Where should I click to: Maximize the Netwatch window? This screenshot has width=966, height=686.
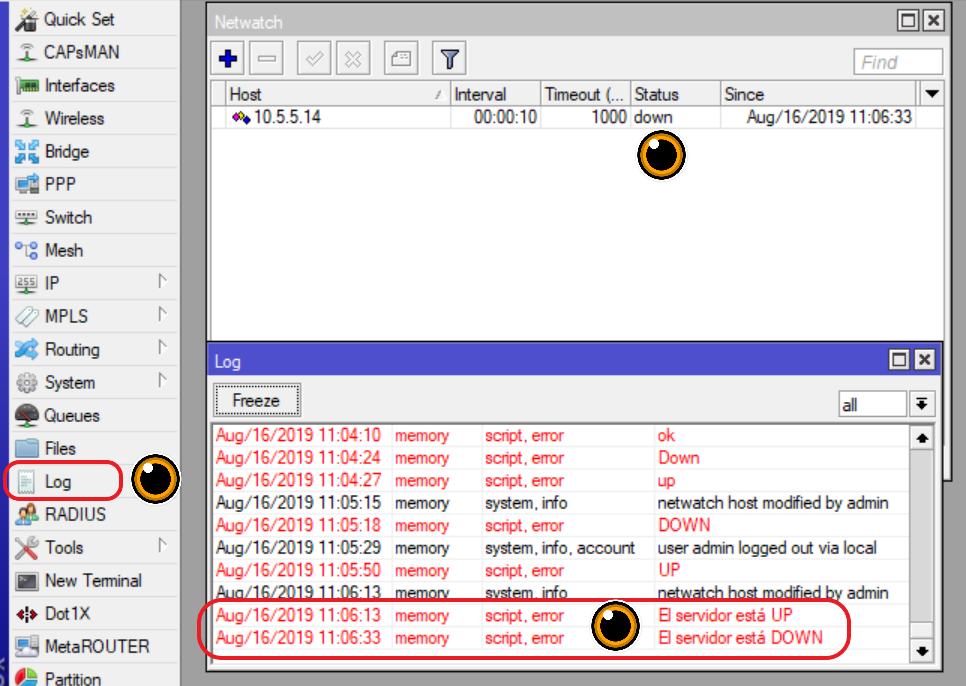[x=908, y=21]
